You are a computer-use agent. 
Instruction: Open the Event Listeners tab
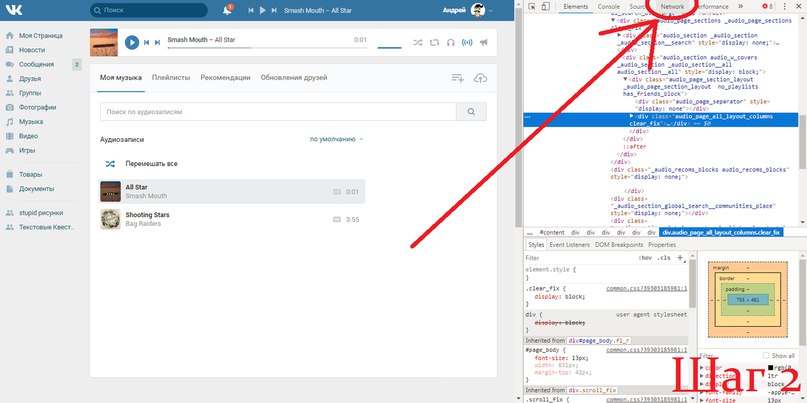(x=569, y=245)
